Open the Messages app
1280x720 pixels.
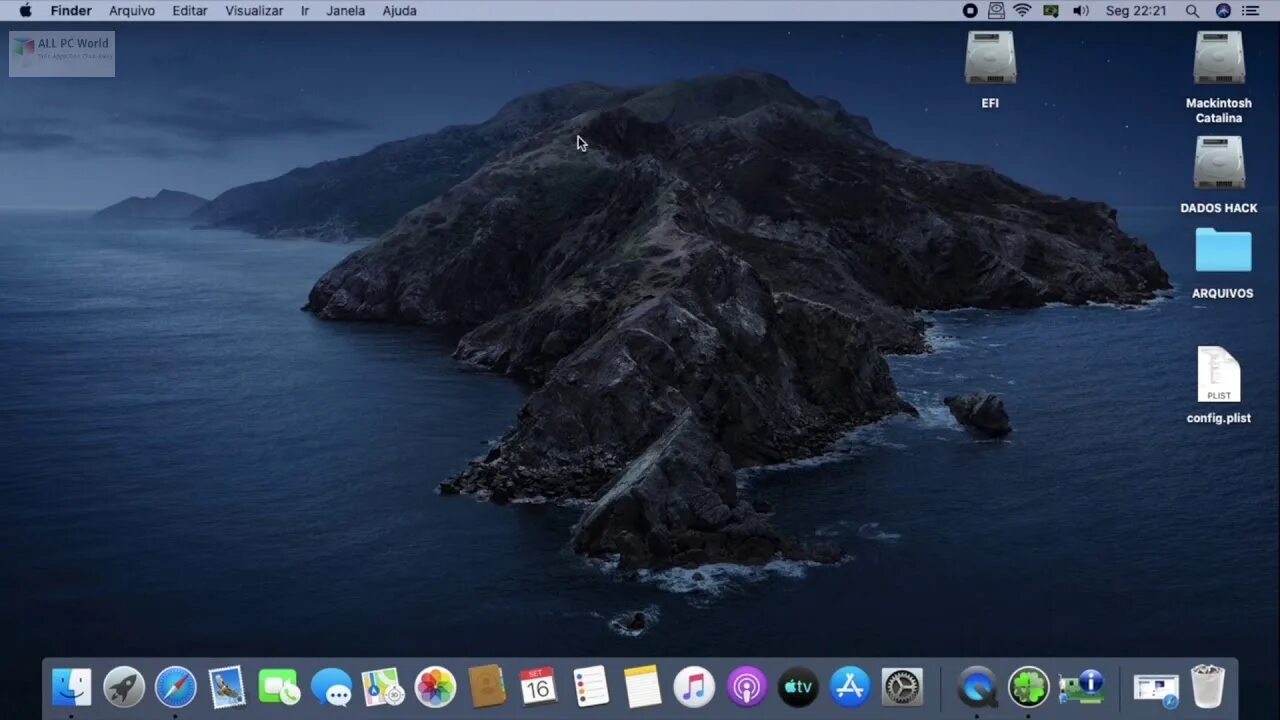point(331,687)
